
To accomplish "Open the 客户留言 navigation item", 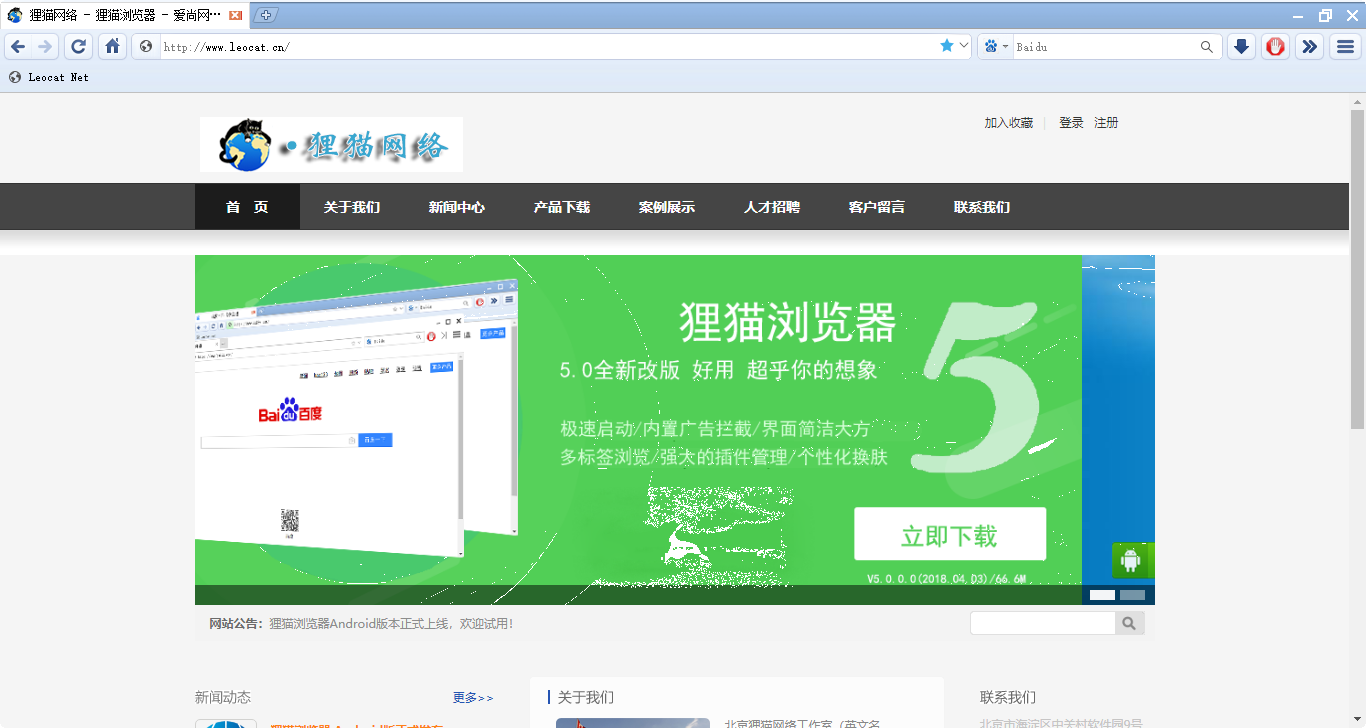I will click(x=877, y=207).
